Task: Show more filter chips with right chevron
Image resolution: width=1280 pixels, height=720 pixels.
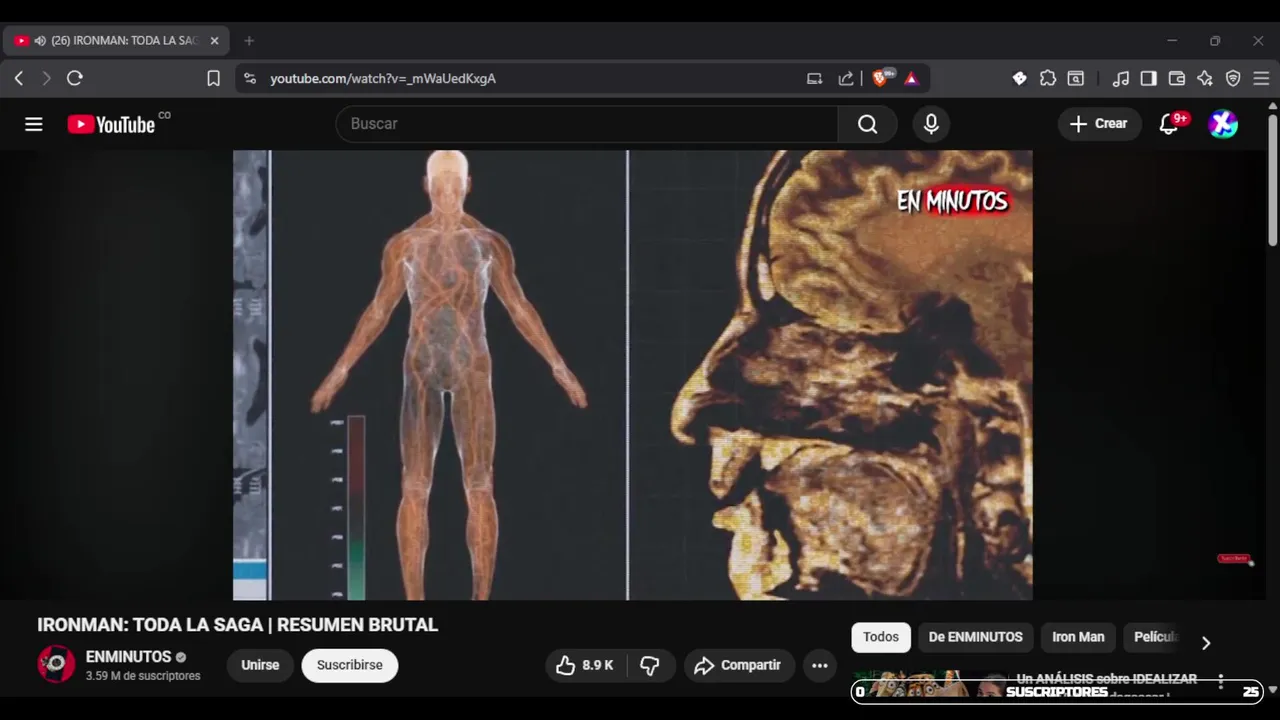Action: tap(1205, 643)
